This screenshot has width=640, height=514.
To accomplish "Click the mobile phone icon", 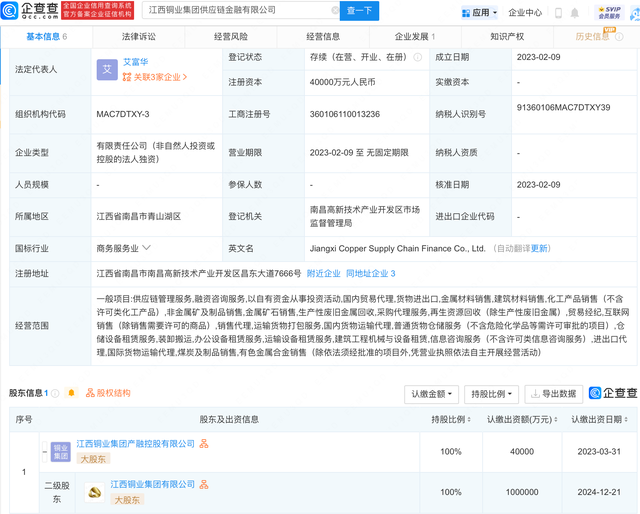I will [558, 13].
